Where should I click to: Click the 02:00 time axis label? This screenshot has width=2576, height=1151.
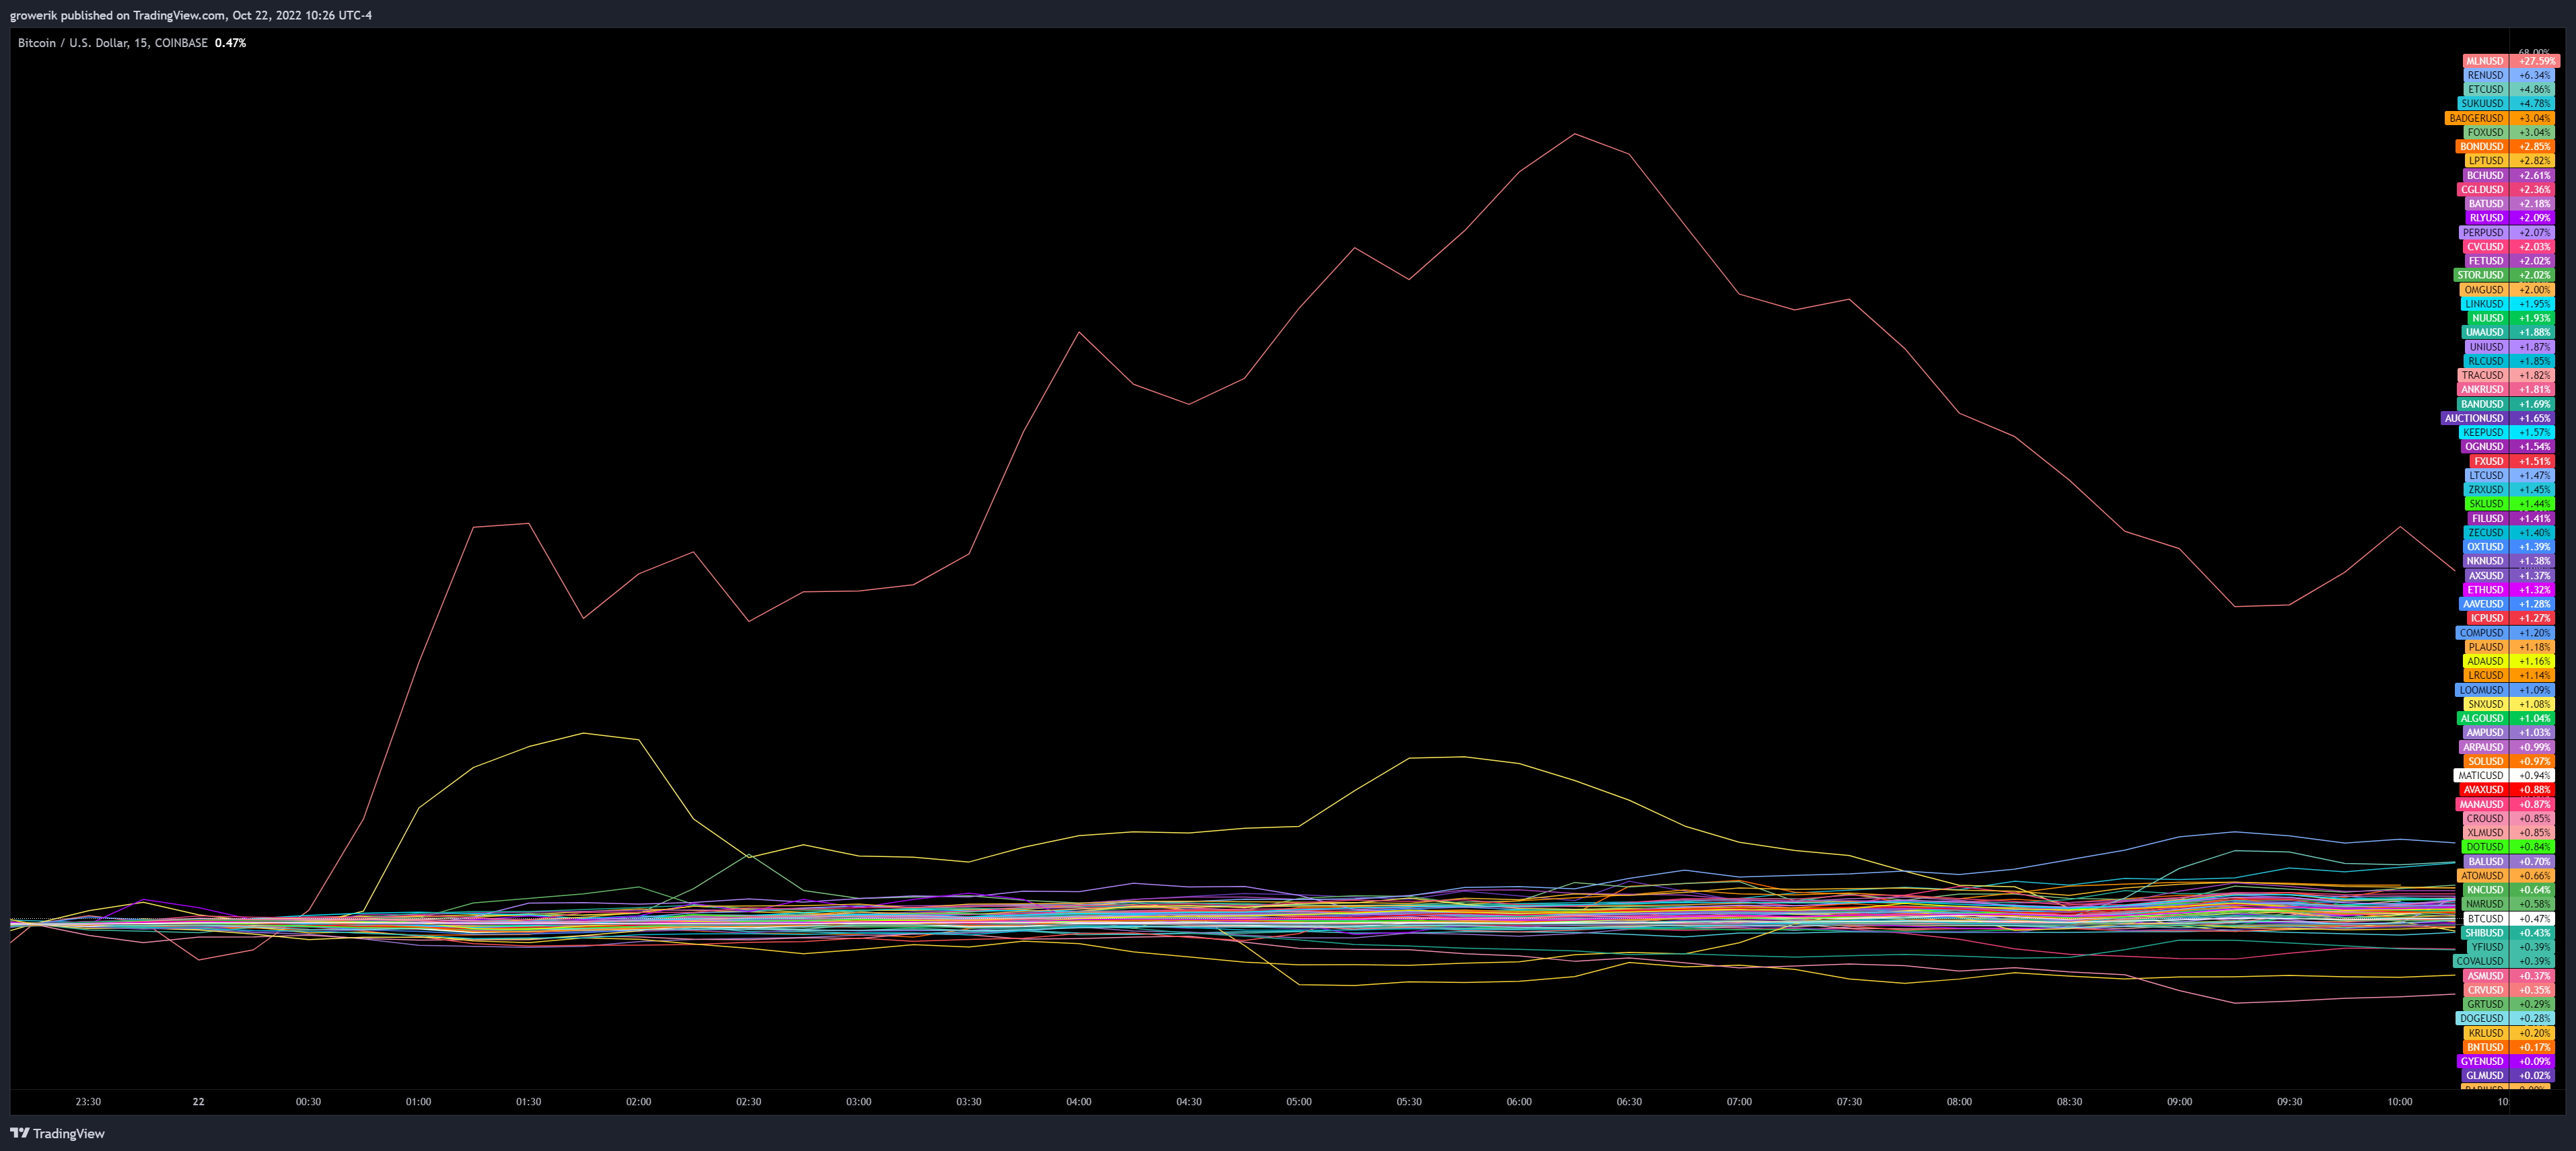click(x=638, y=1102)
